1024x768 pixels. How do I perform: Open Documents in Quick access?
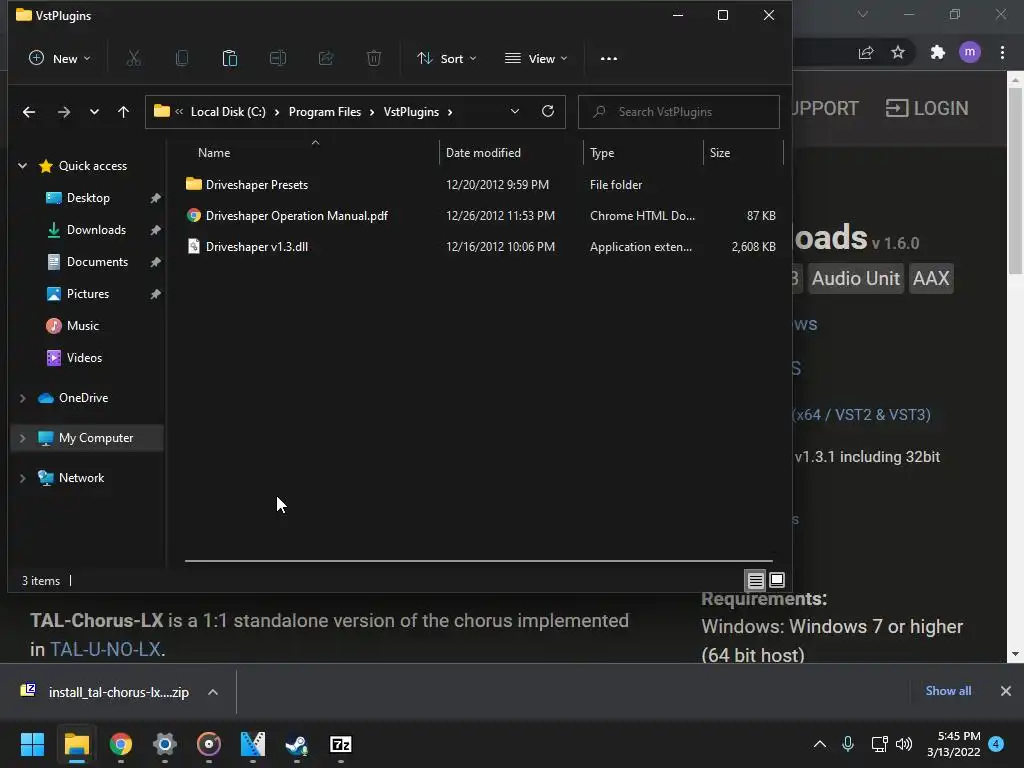pos(97,262)
